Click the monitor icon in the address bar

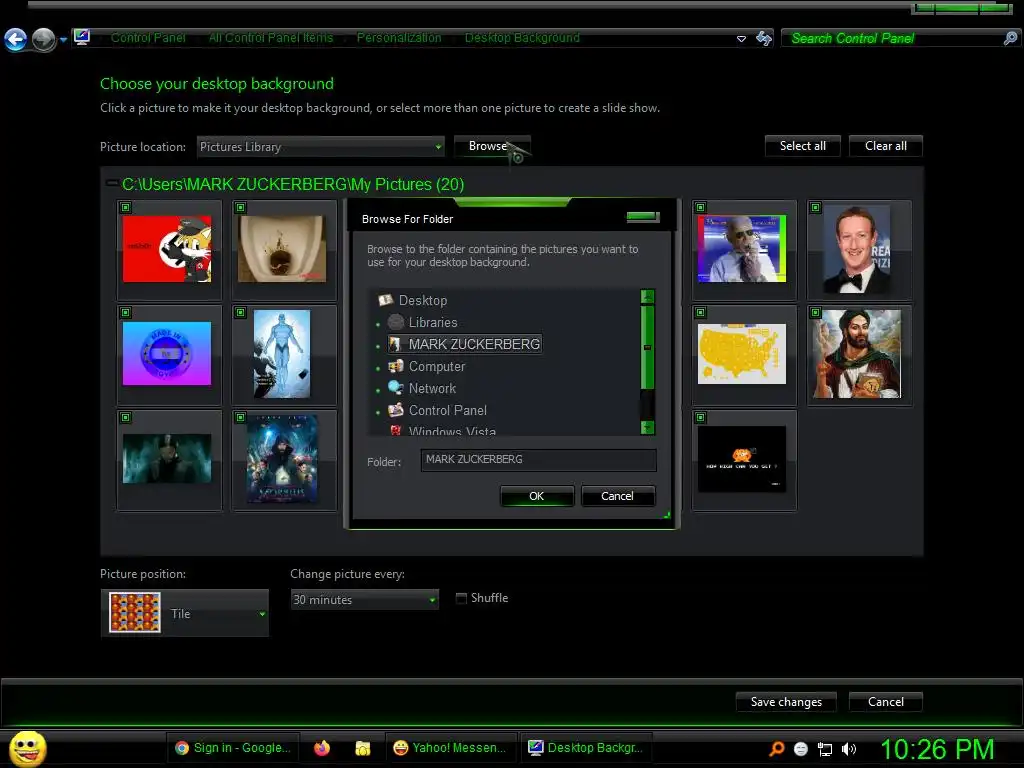(82, 37)
